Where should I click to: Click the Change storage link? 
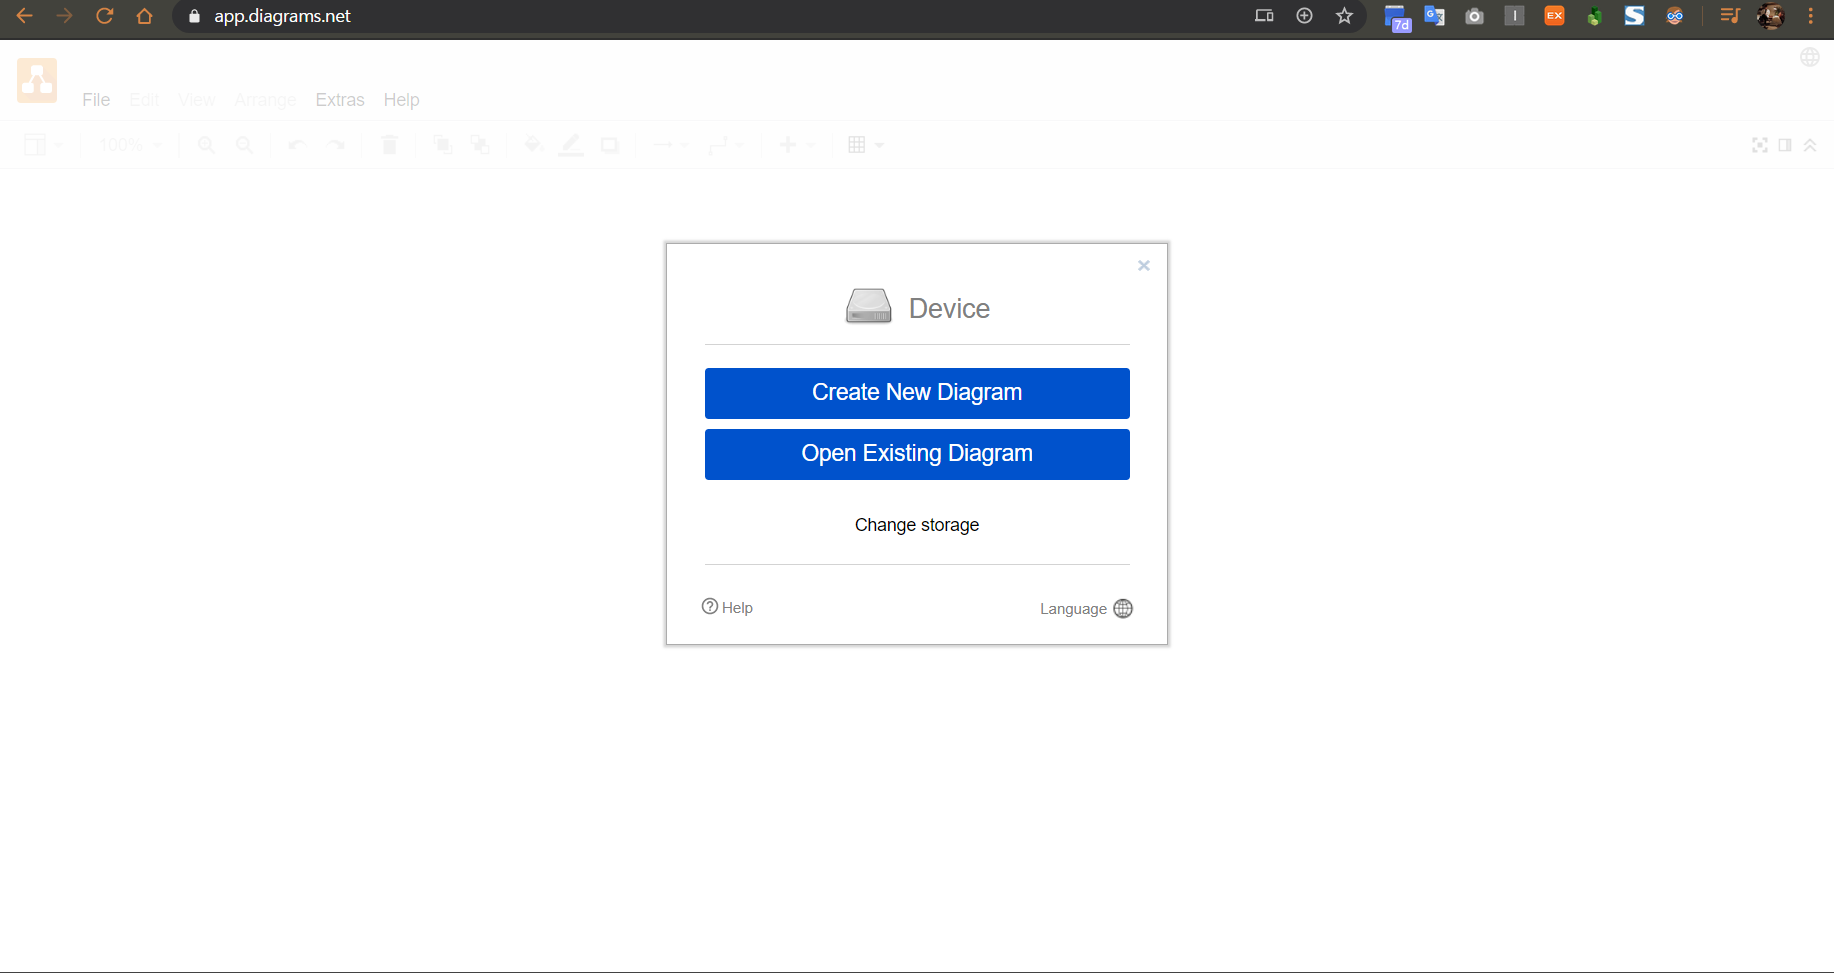[917, 525]
